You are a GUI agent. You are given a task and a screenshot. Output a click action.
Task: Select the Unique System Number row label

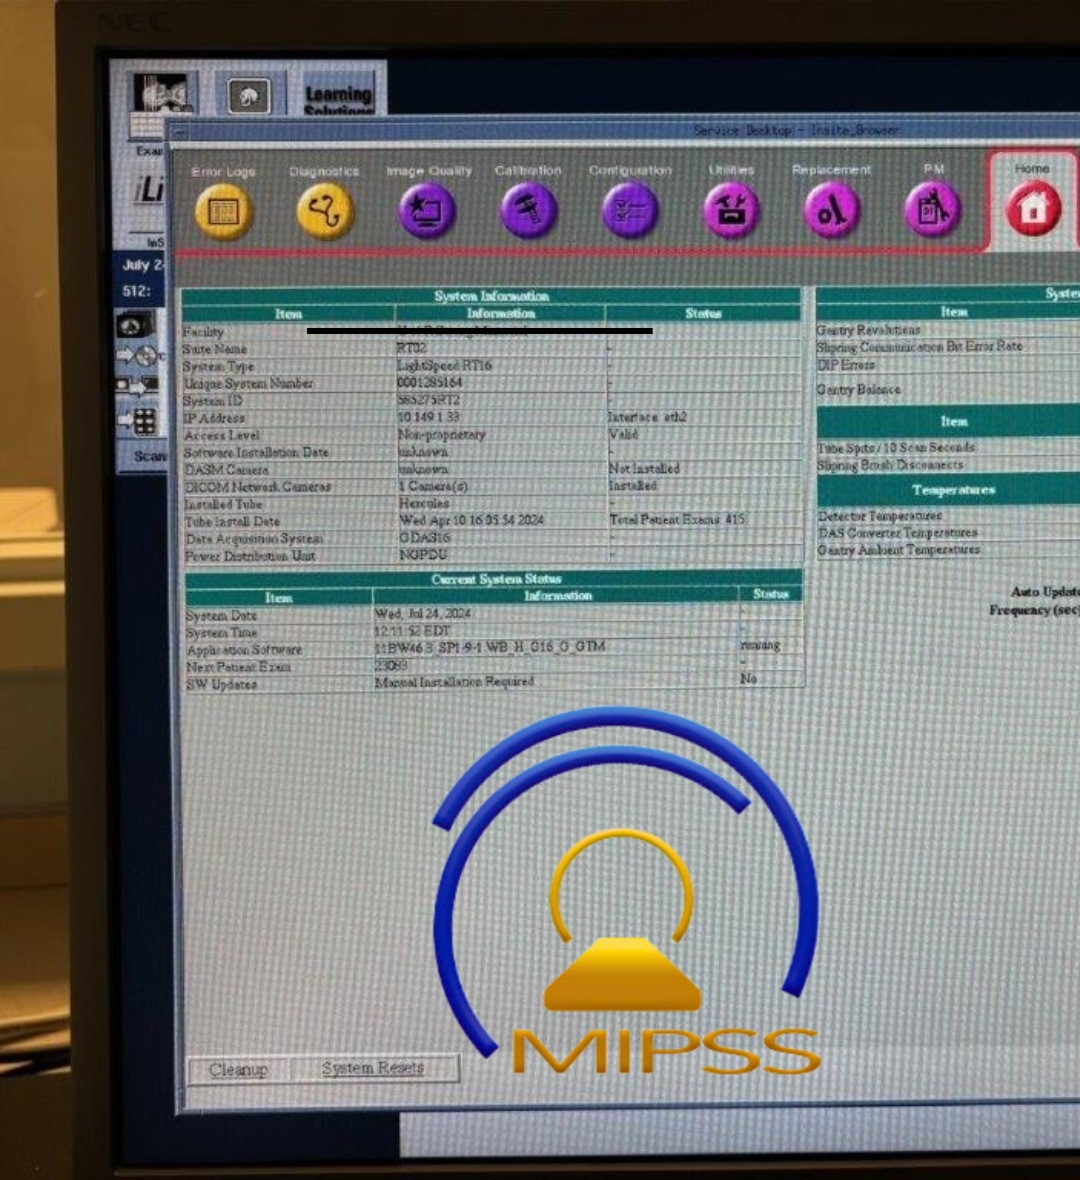(x=248, y=384)
